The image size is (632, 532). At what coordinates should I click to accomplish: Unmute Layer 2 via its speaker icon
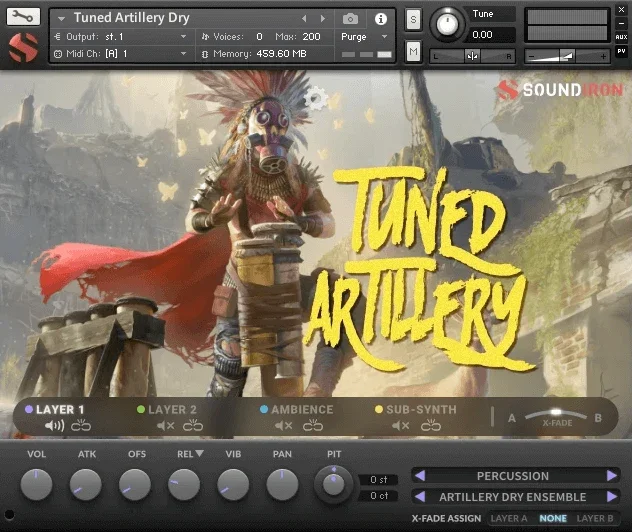[166, 426]
